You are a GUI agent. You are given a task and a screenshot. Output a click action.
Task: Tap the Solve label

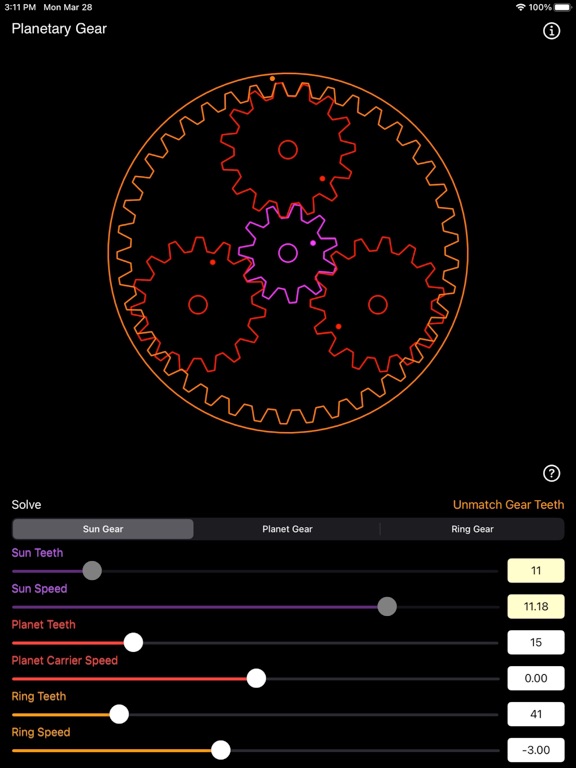(26, 505)
